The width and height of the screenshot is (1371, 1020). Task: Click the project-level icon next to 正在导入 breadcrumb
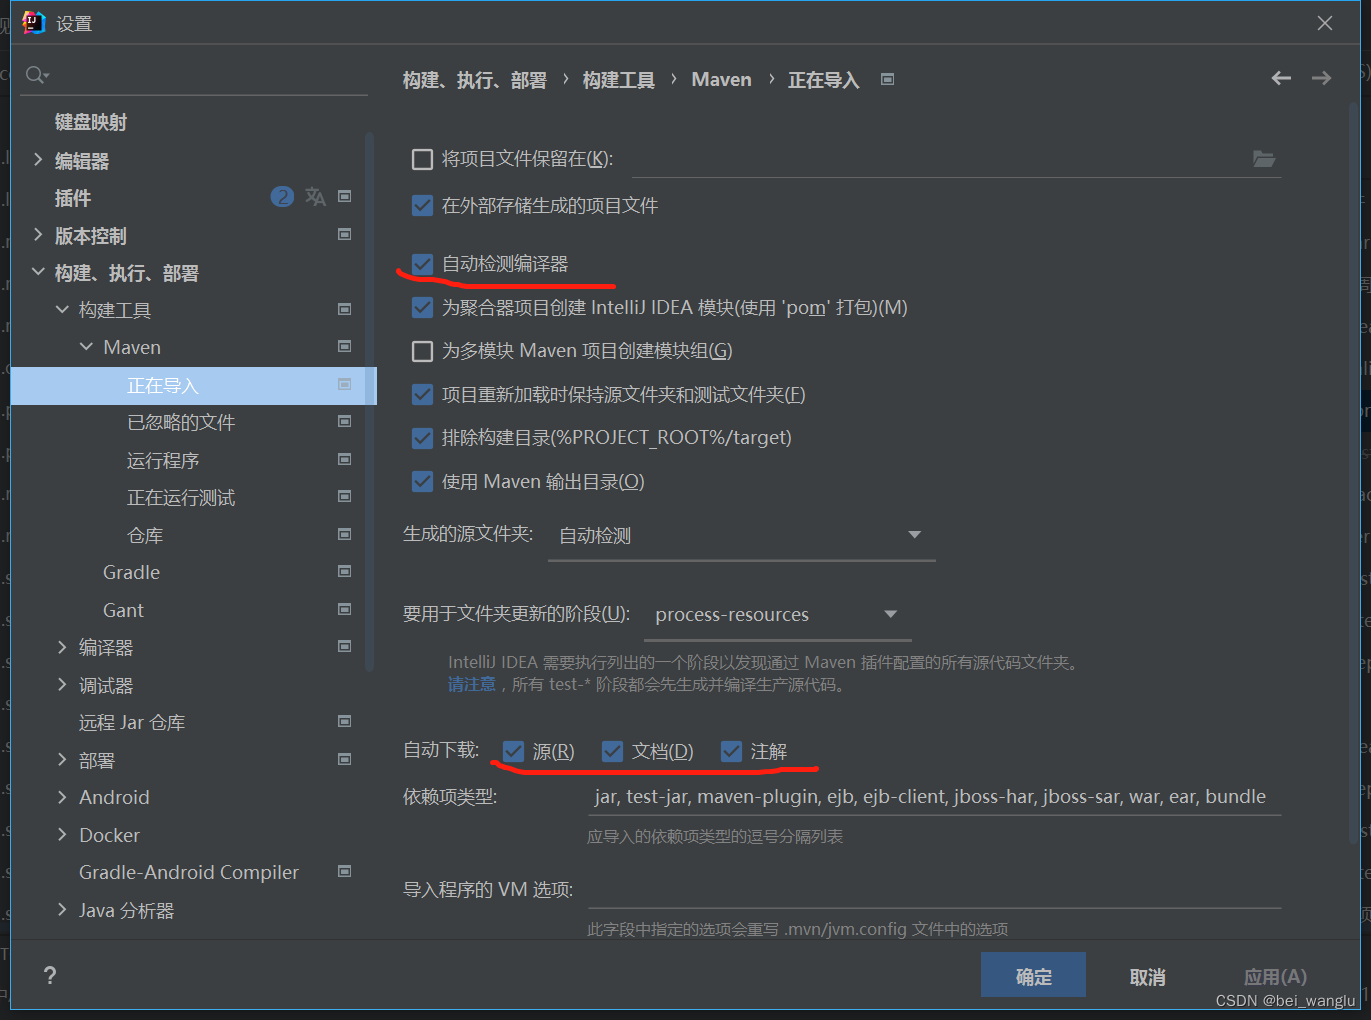(887, 79)
